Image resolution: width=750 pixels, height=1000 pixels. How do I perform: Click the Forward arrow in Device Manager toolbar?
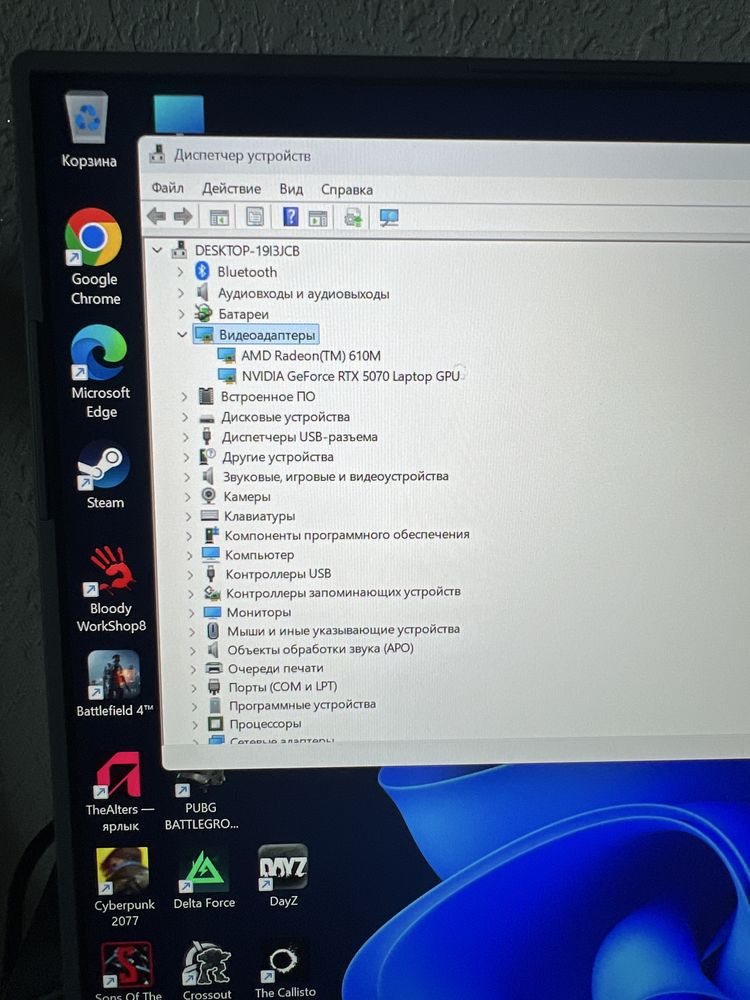point(183,217)
